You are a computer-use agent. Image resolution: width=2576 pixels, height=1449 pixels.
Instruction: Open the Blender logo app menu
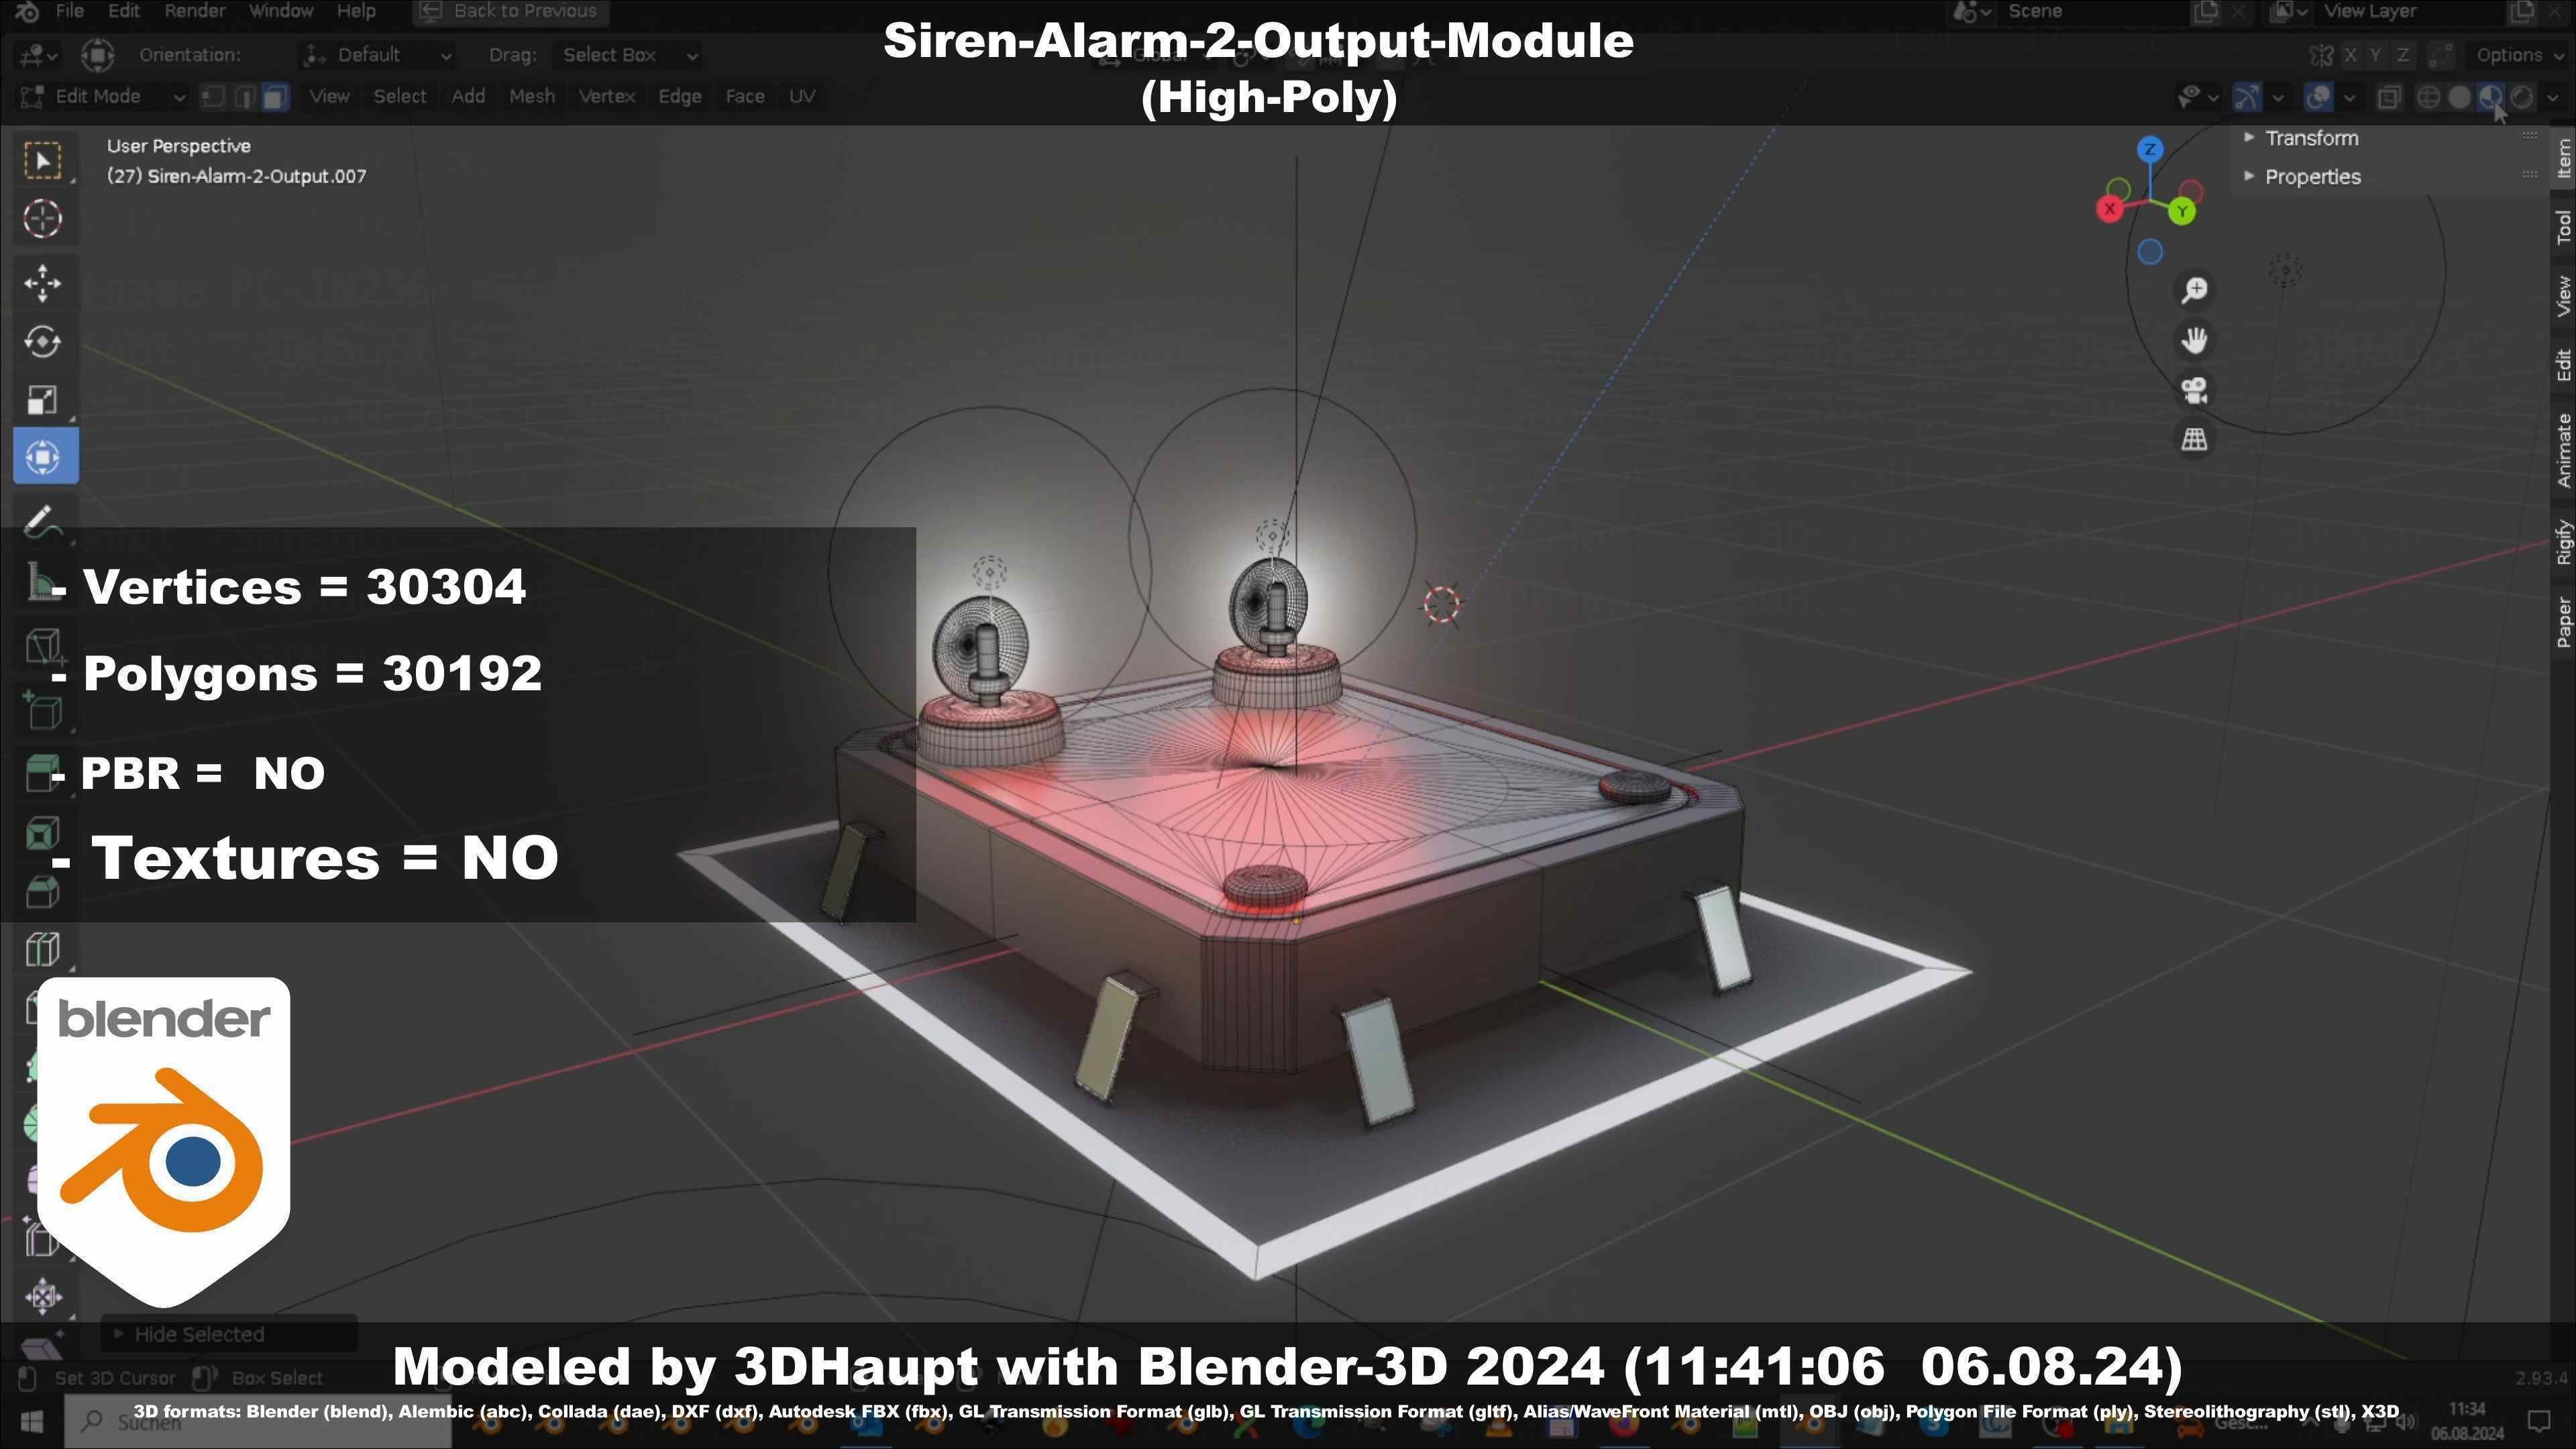tap(27, 11)
